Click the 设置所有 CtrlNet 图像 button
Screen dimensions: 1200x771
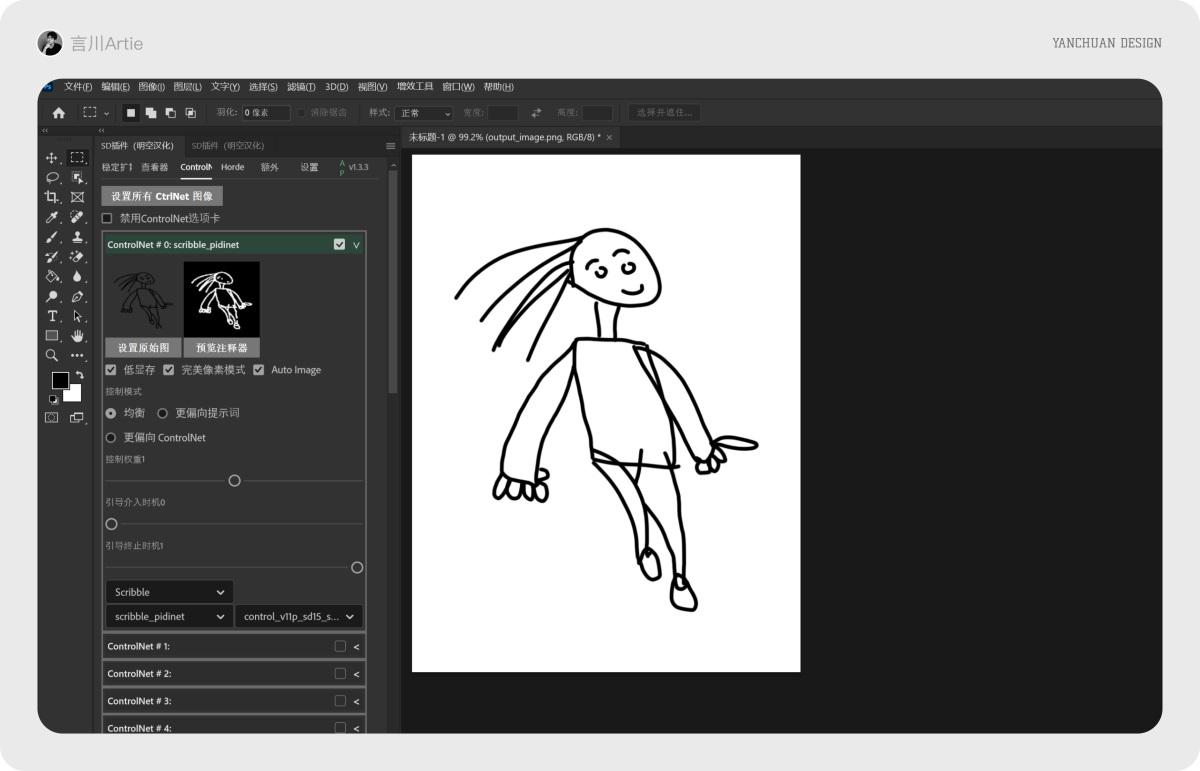[162, 196]
